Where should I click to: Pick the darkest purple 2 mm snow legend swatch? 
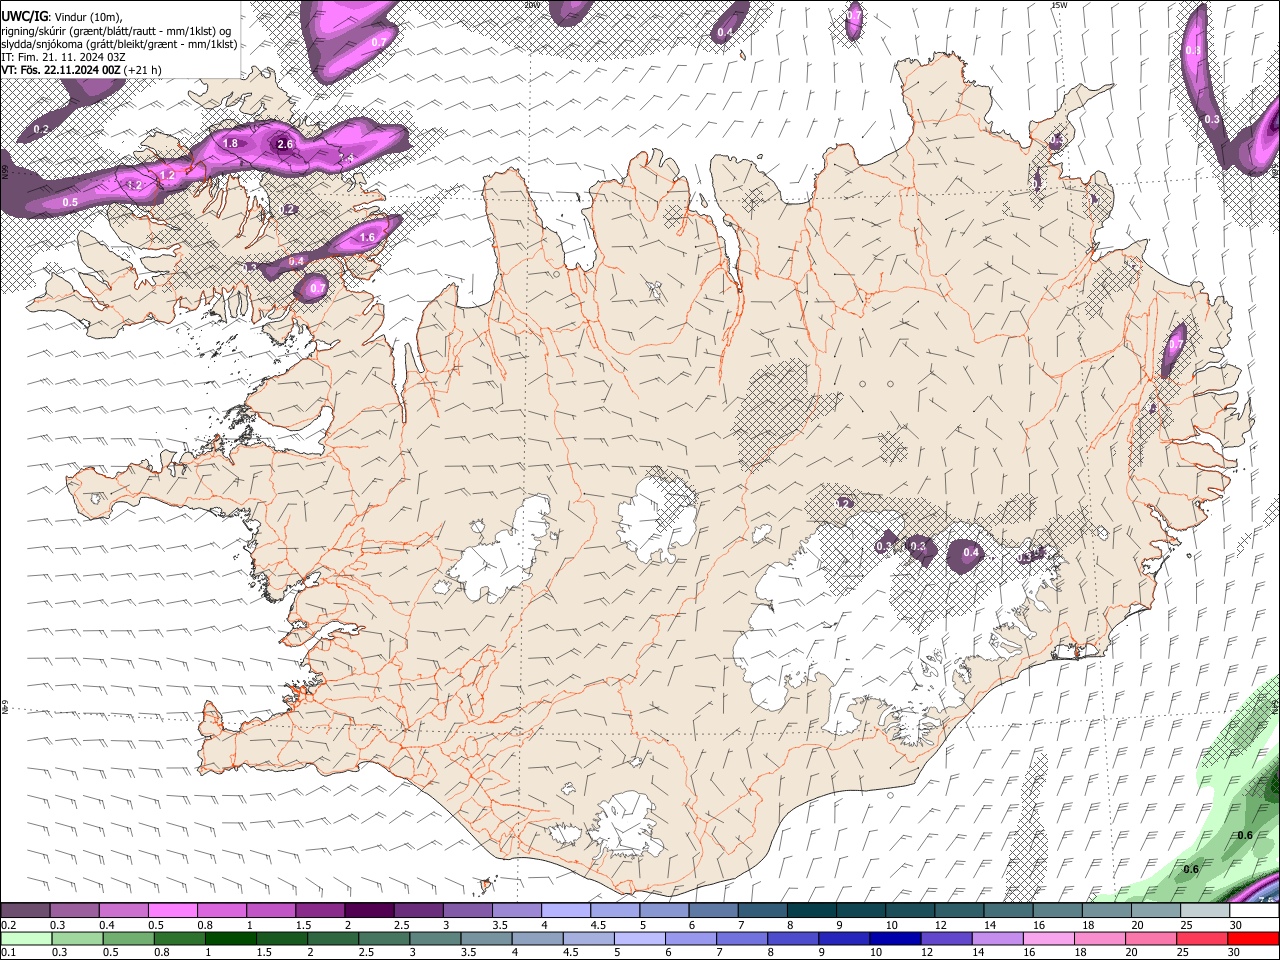[369, 911]
